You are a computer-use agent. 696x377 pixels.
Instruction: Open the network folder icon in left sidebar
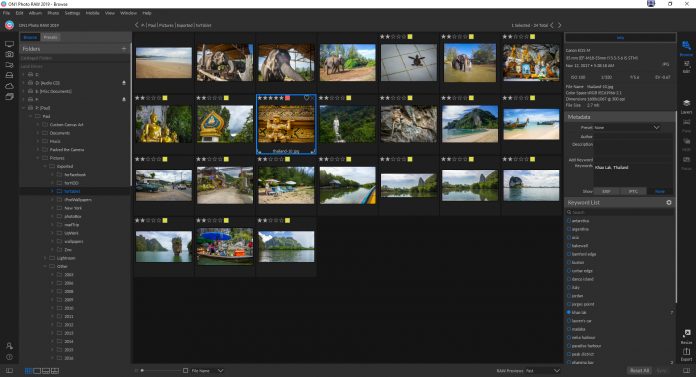pyautogui.click(x=9, y=65)
